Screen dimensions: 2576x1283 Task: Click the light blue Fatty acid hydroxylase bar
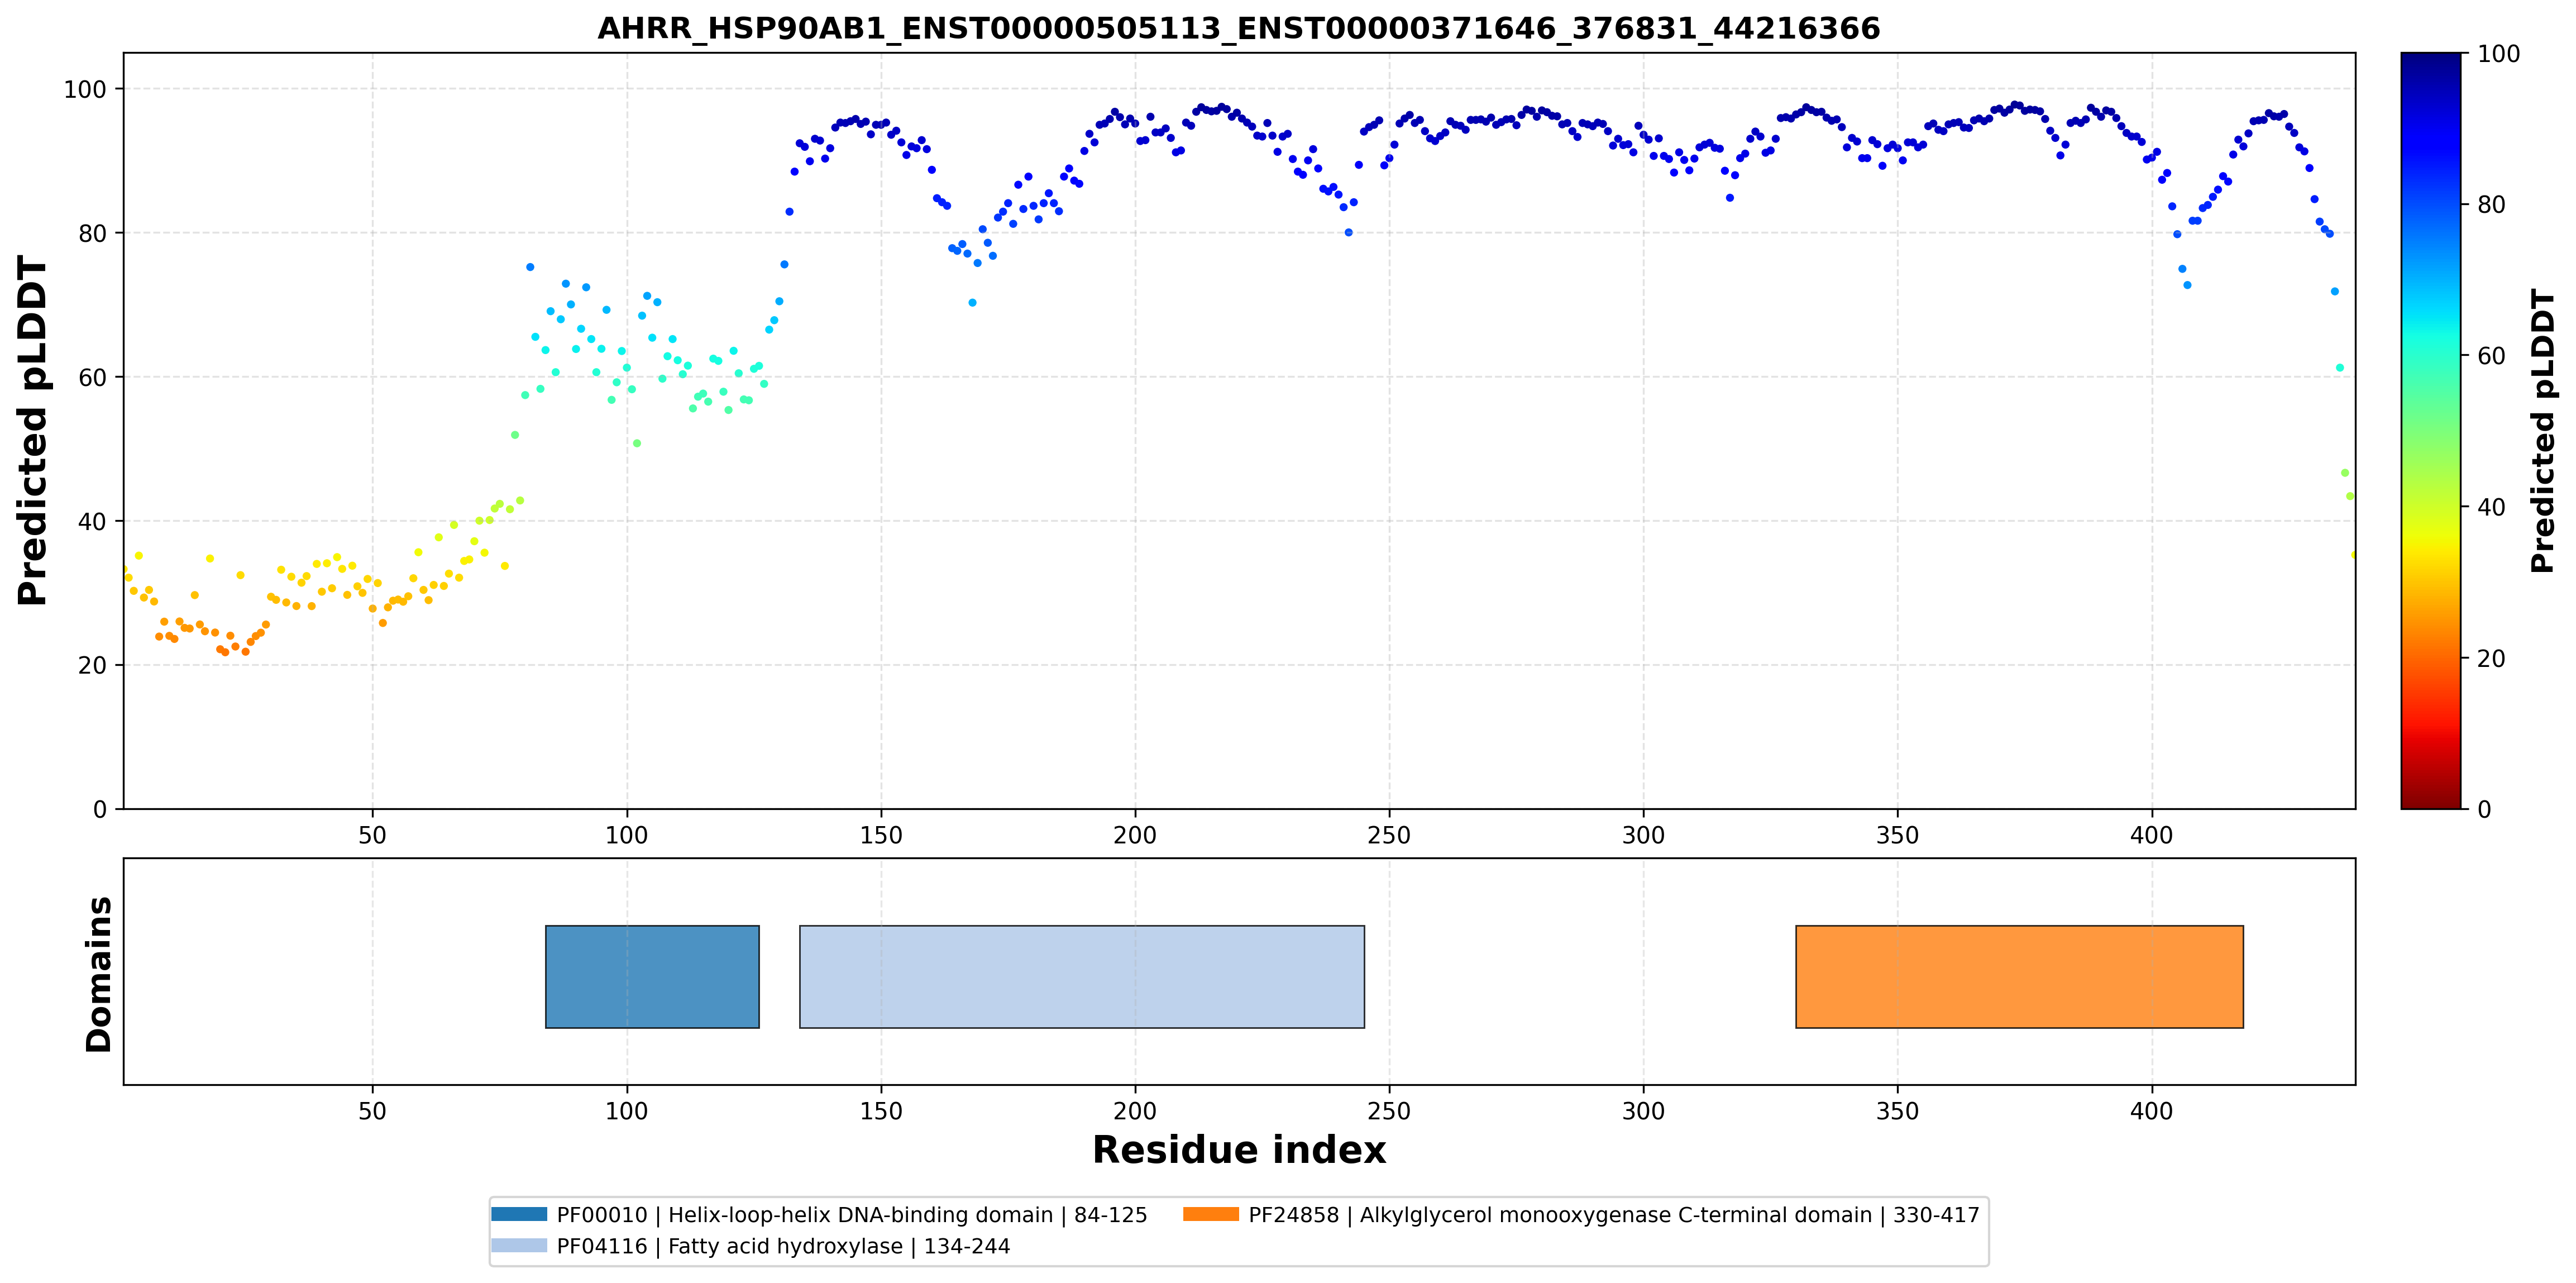pyautogui.click(x=1082, y=976)
